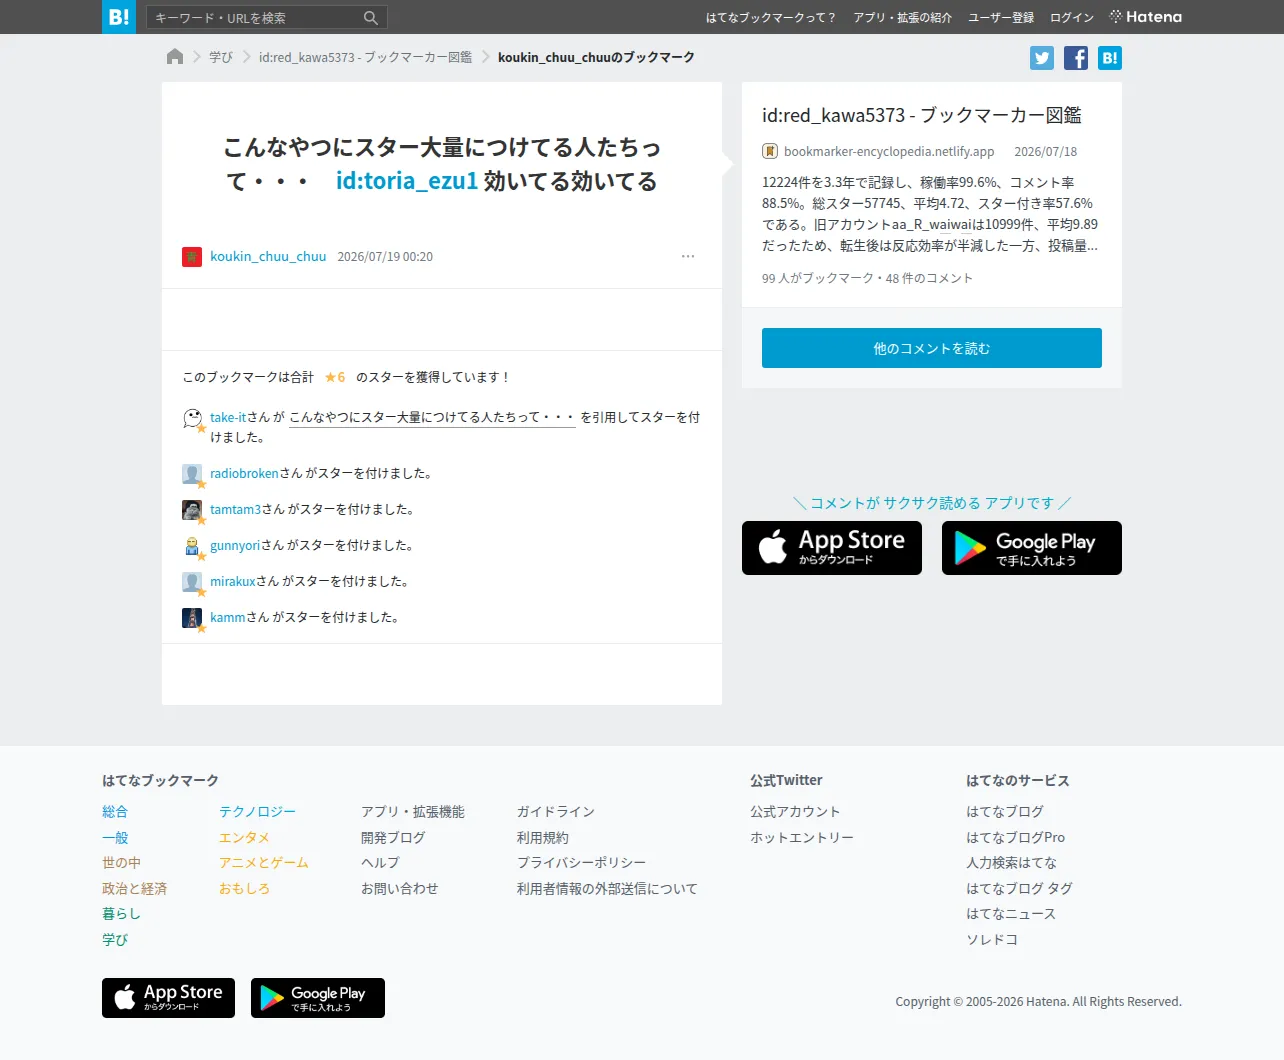Open gunnyori's profile link
The image size is (1284, 1060).
[x=235, y=546]
